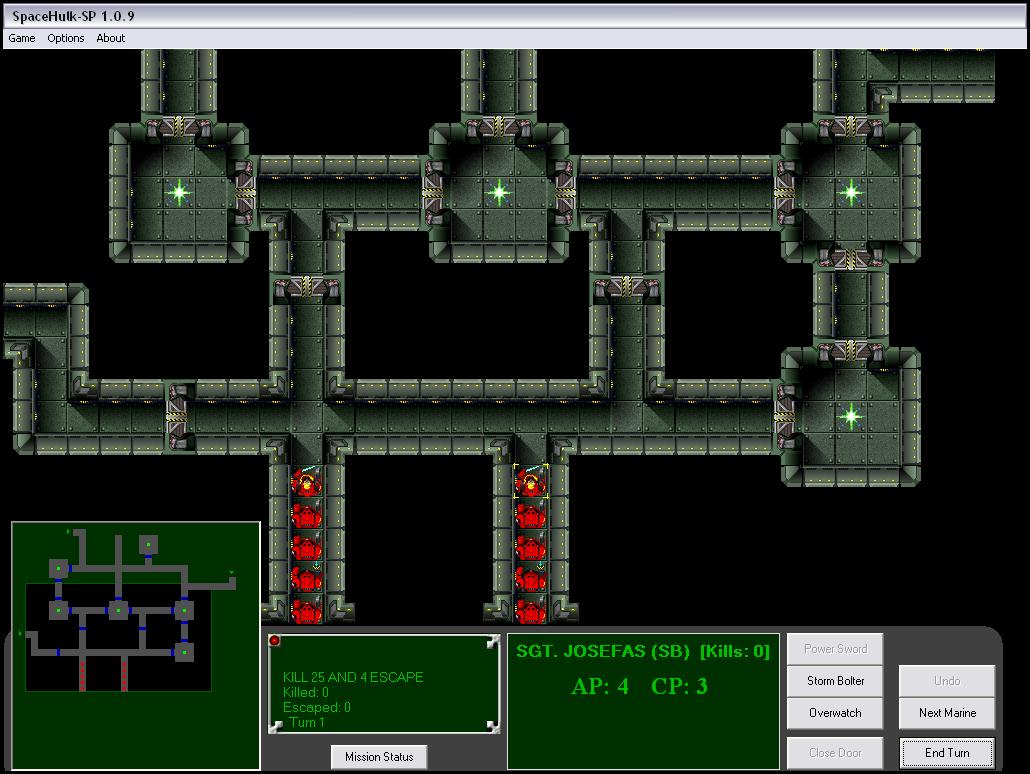Choose the Storm Bolter weapon button
This screenshot has width=1030, height=774.
point(835,681)
